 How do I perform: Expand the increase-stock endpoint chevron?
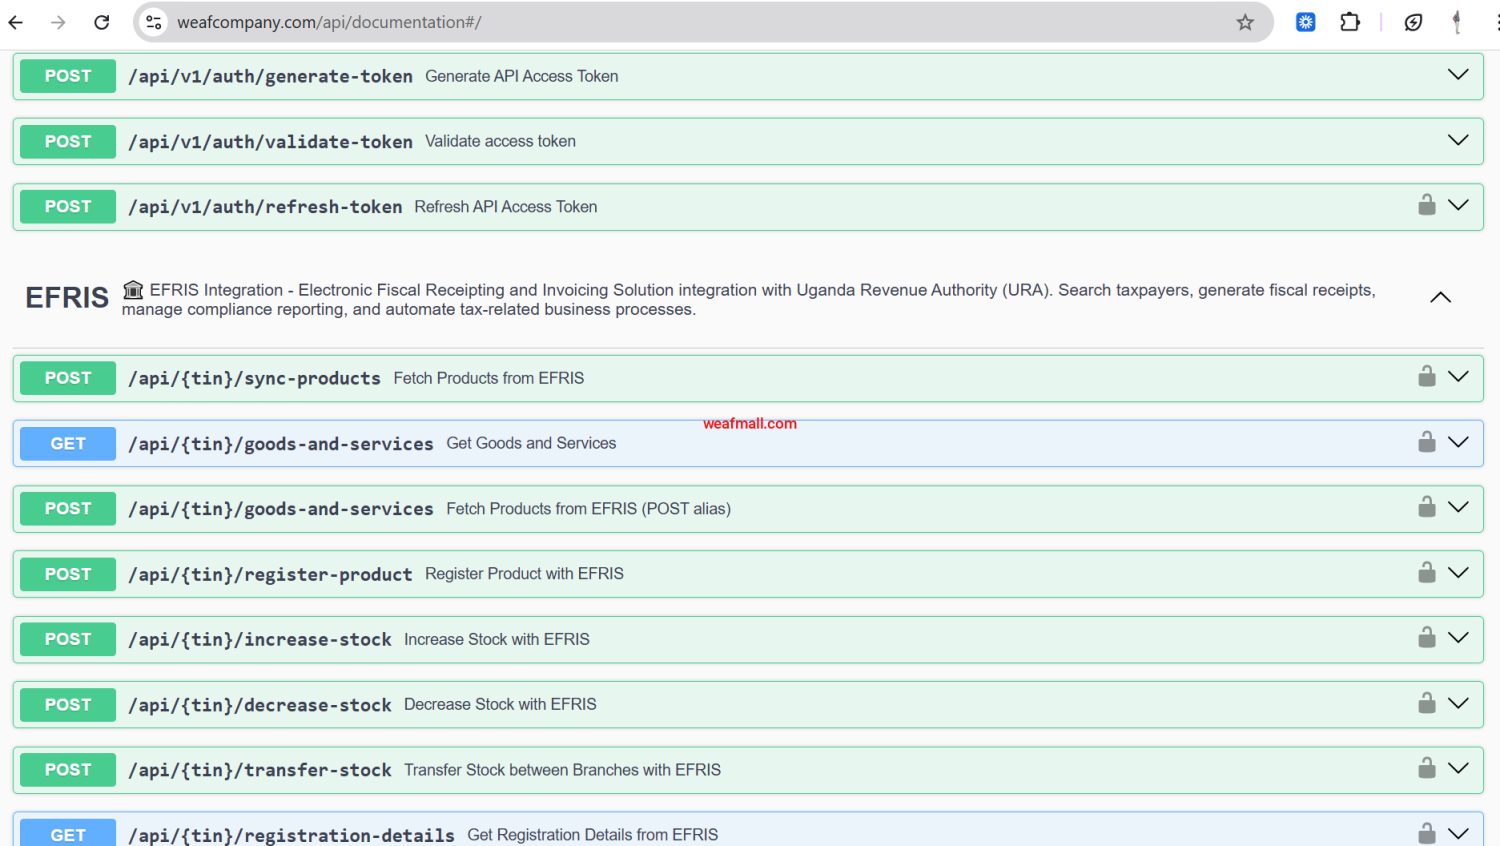[1459, 638]
